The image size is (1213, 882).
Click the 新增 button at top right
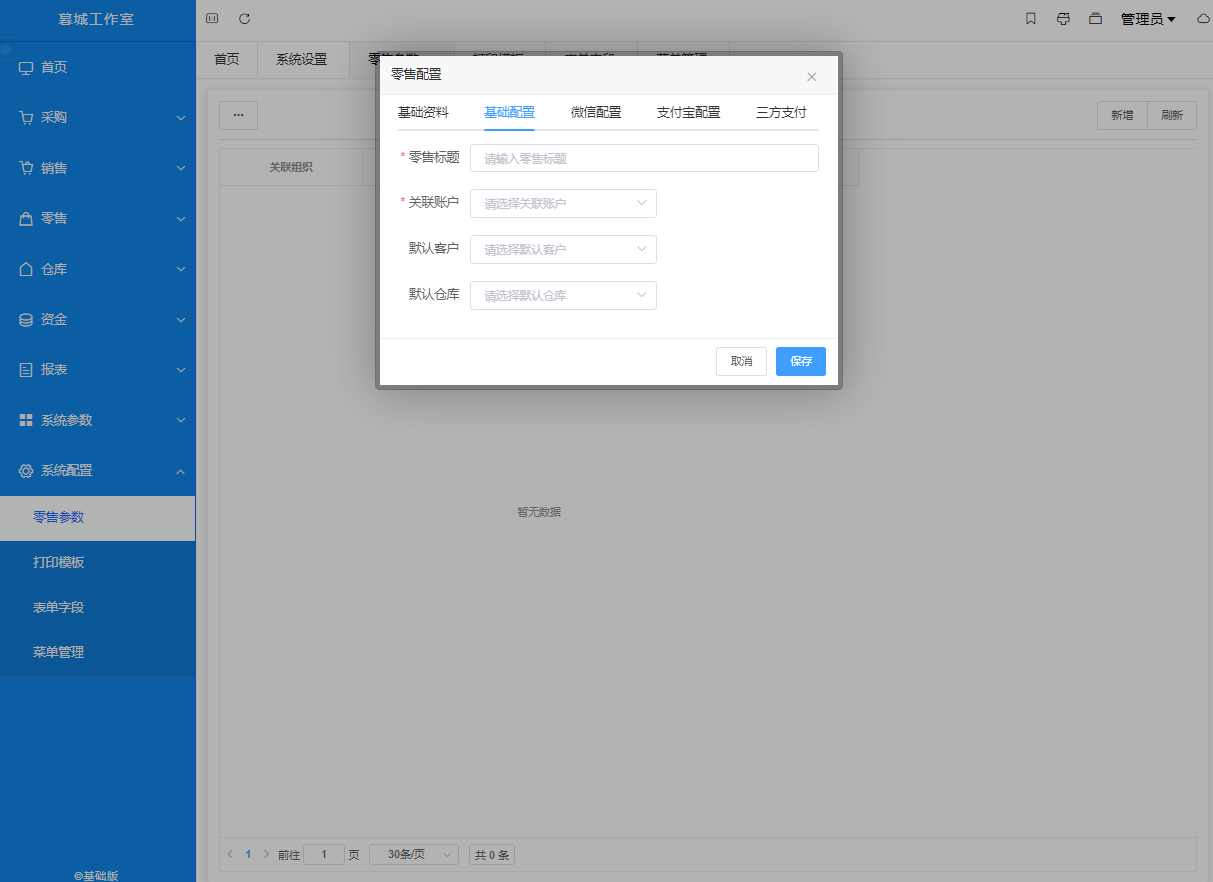[x=1121, y=115]
